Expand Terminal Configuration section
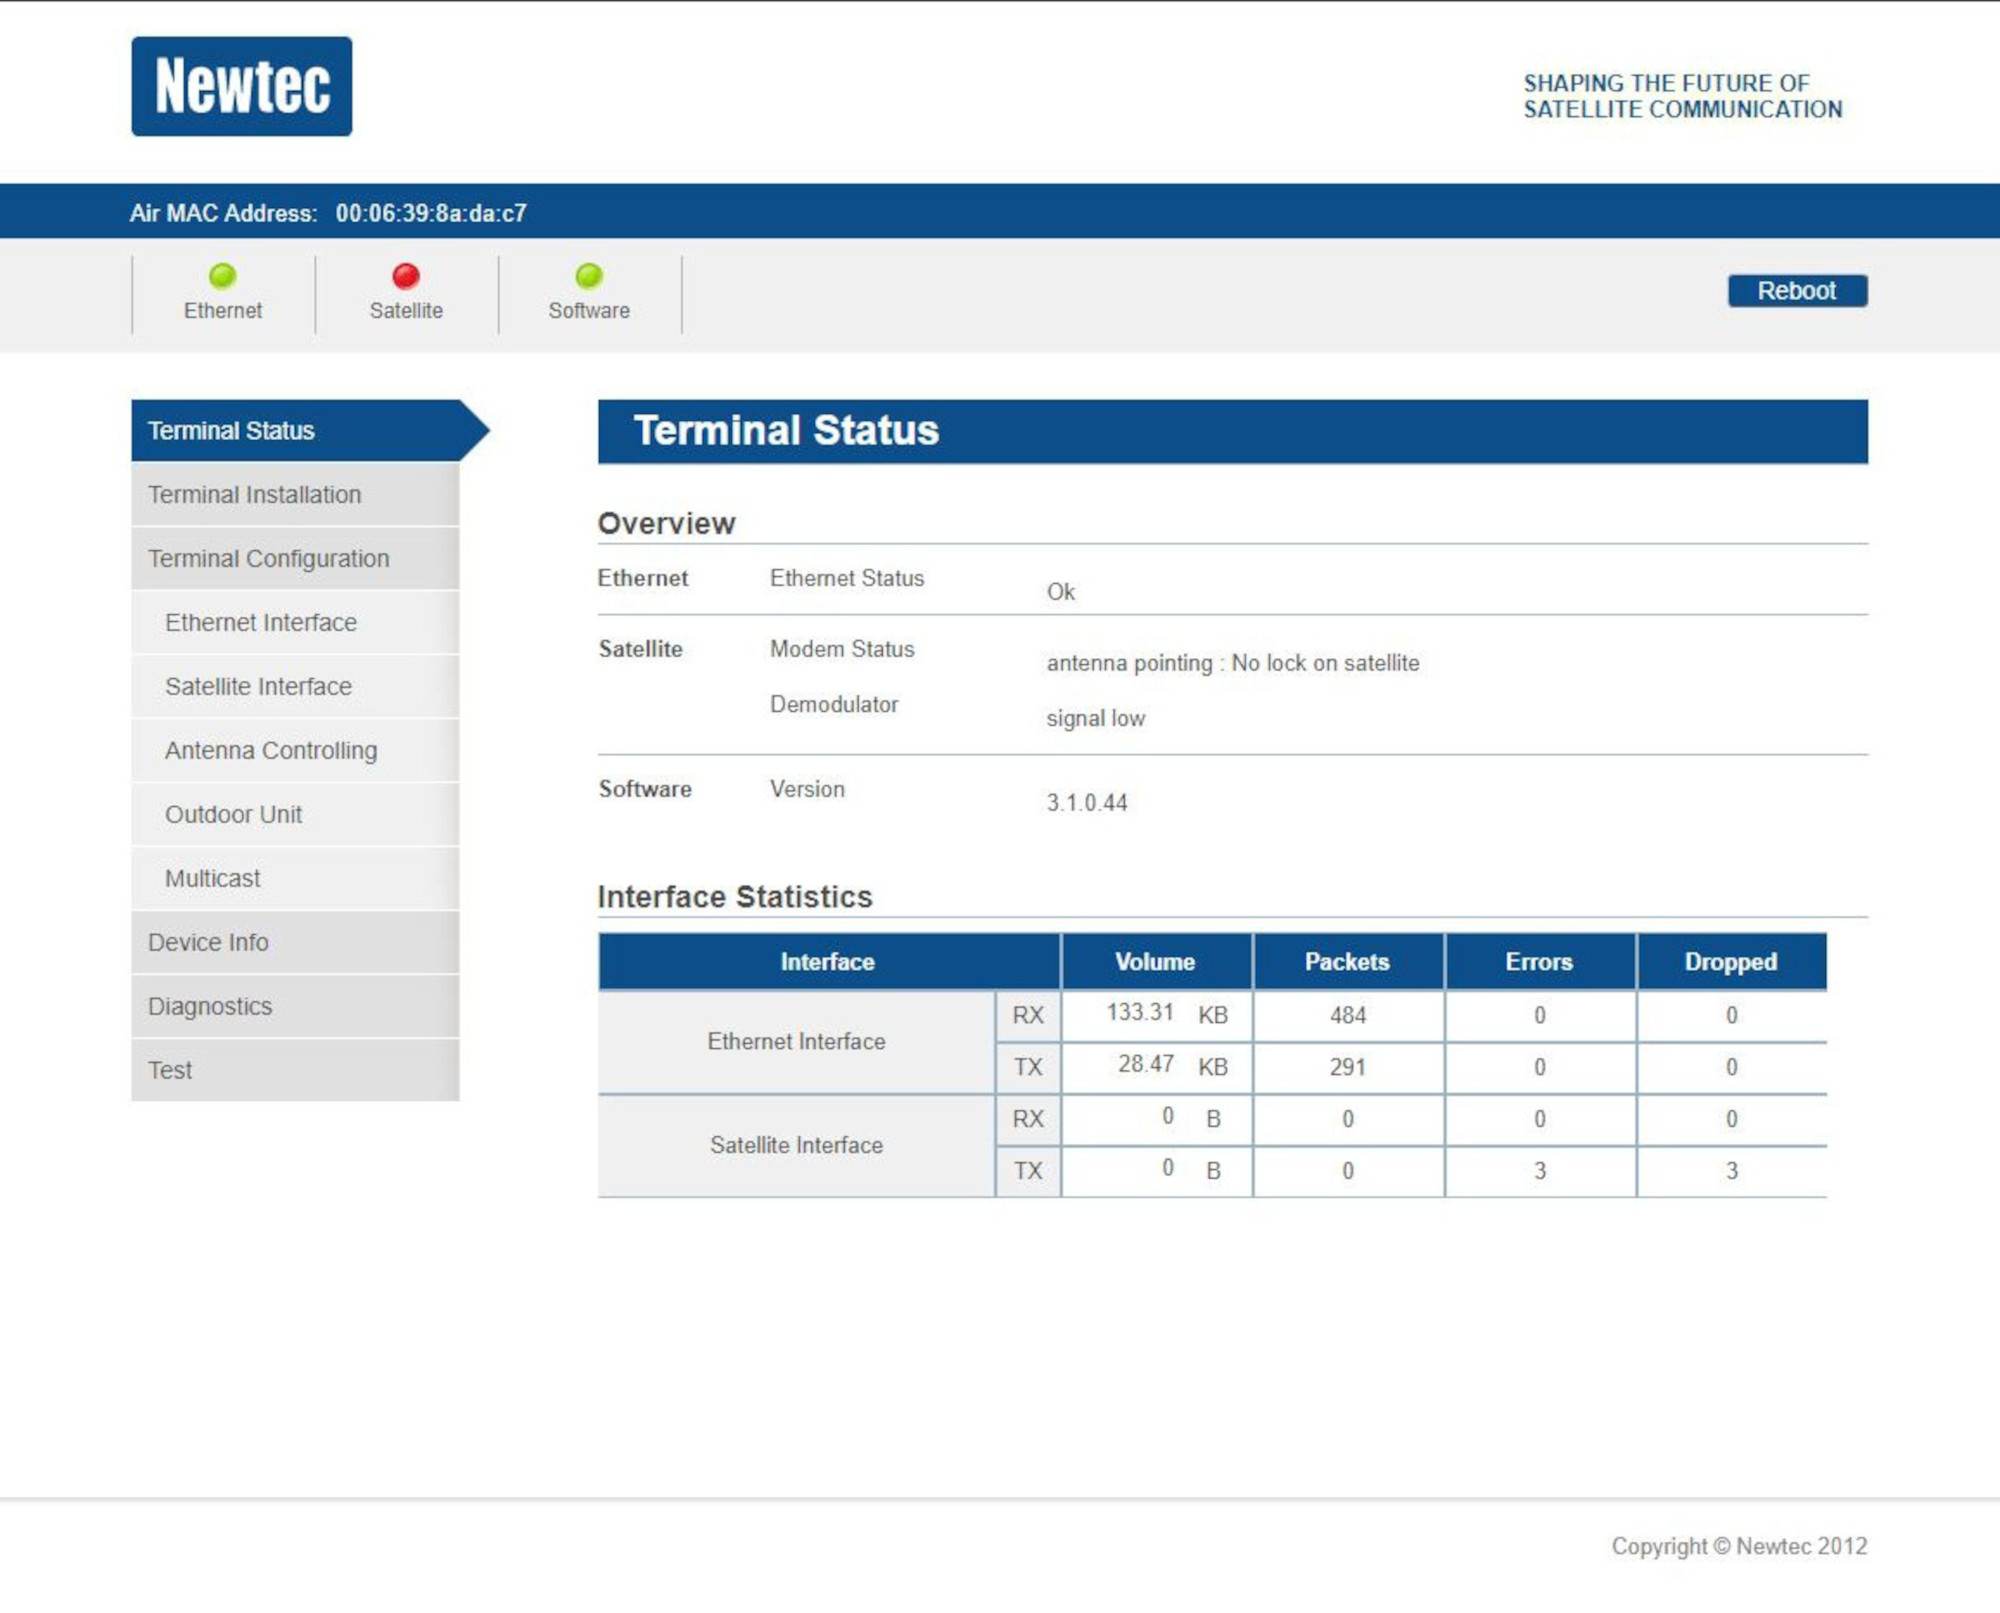 coord(268,559)
